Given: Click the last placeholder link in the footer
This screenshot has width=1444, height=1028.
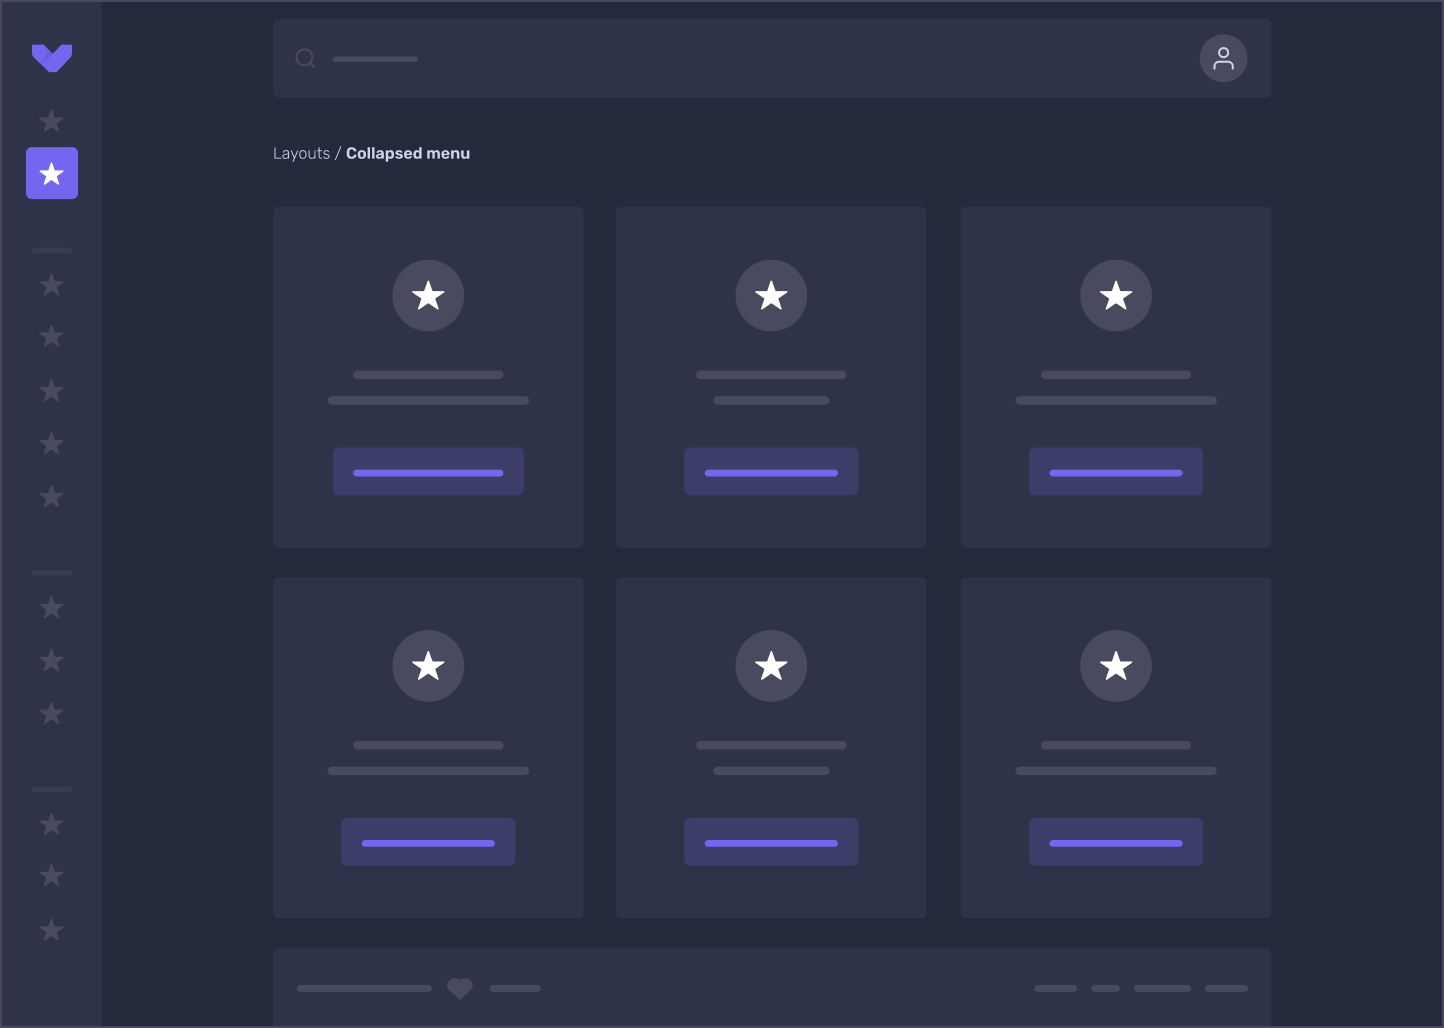Looking at the screenshot, I should tap(1226, 988).
